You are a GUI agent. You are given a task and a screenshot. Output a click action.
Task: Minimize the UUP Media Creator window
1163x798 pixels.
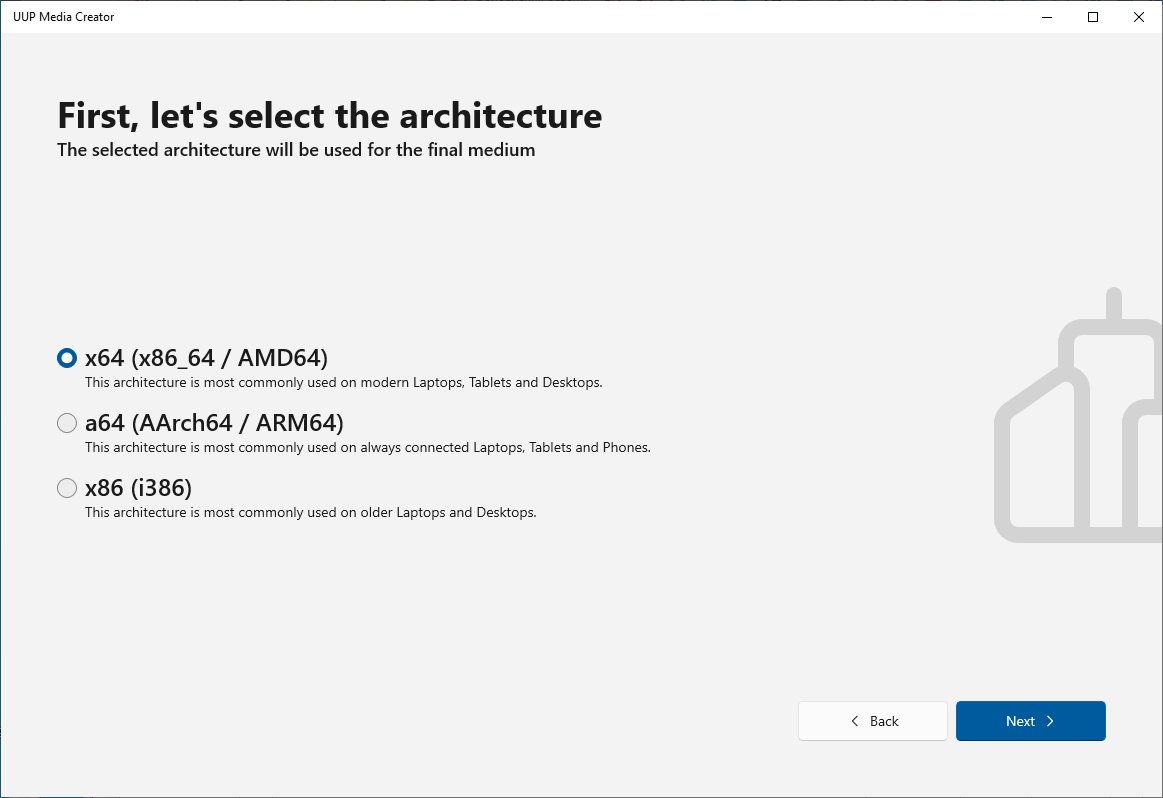pyautogui.click(x=1047, y=17)
